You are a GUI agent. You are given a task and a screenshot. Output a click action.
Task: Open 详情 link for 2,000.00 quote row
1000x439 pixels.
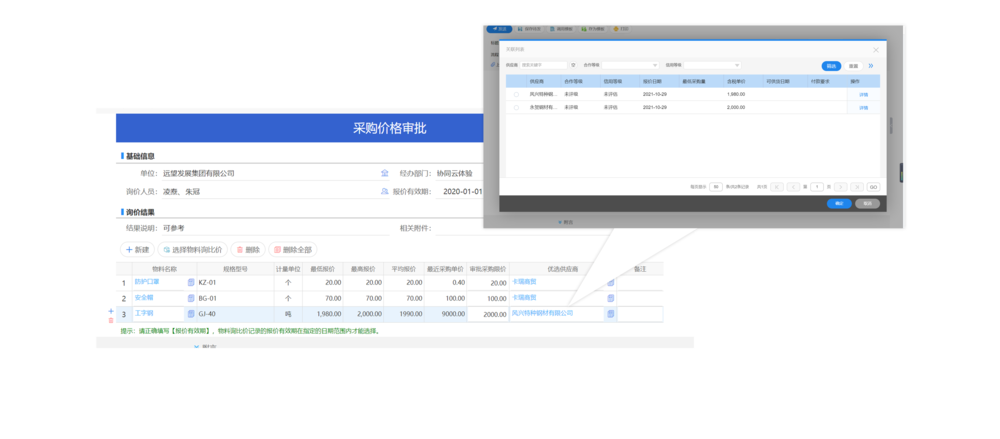(x=864, y=108)
